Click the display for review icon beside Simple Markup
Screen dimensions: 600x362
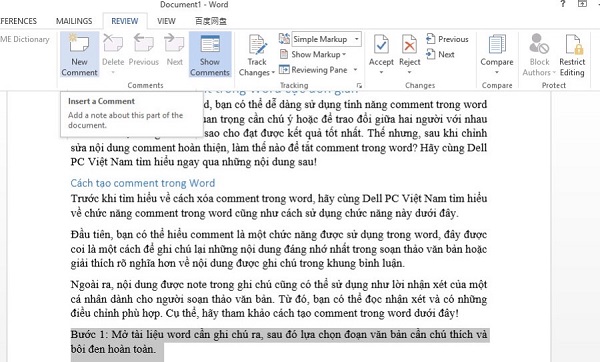(x=284, y=39)
